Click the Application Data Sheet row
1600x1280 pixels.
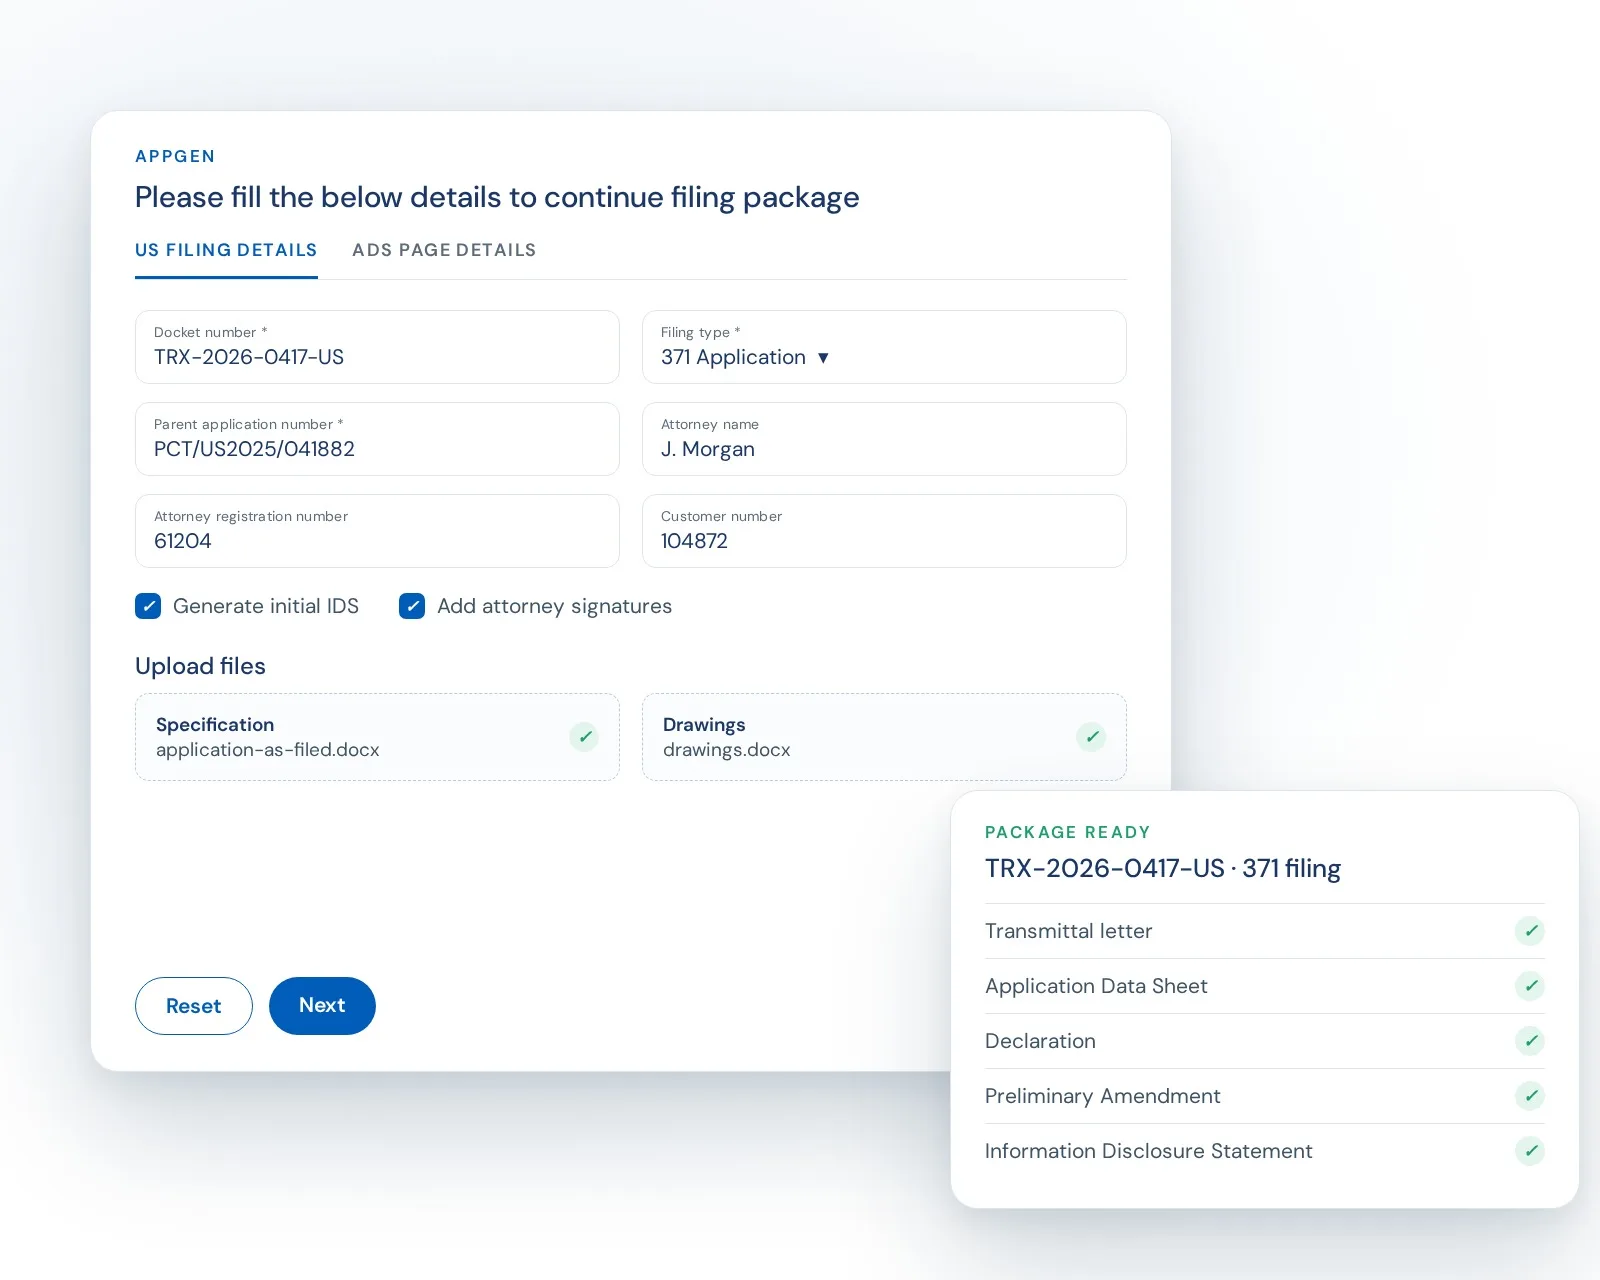click(1265, 986)
